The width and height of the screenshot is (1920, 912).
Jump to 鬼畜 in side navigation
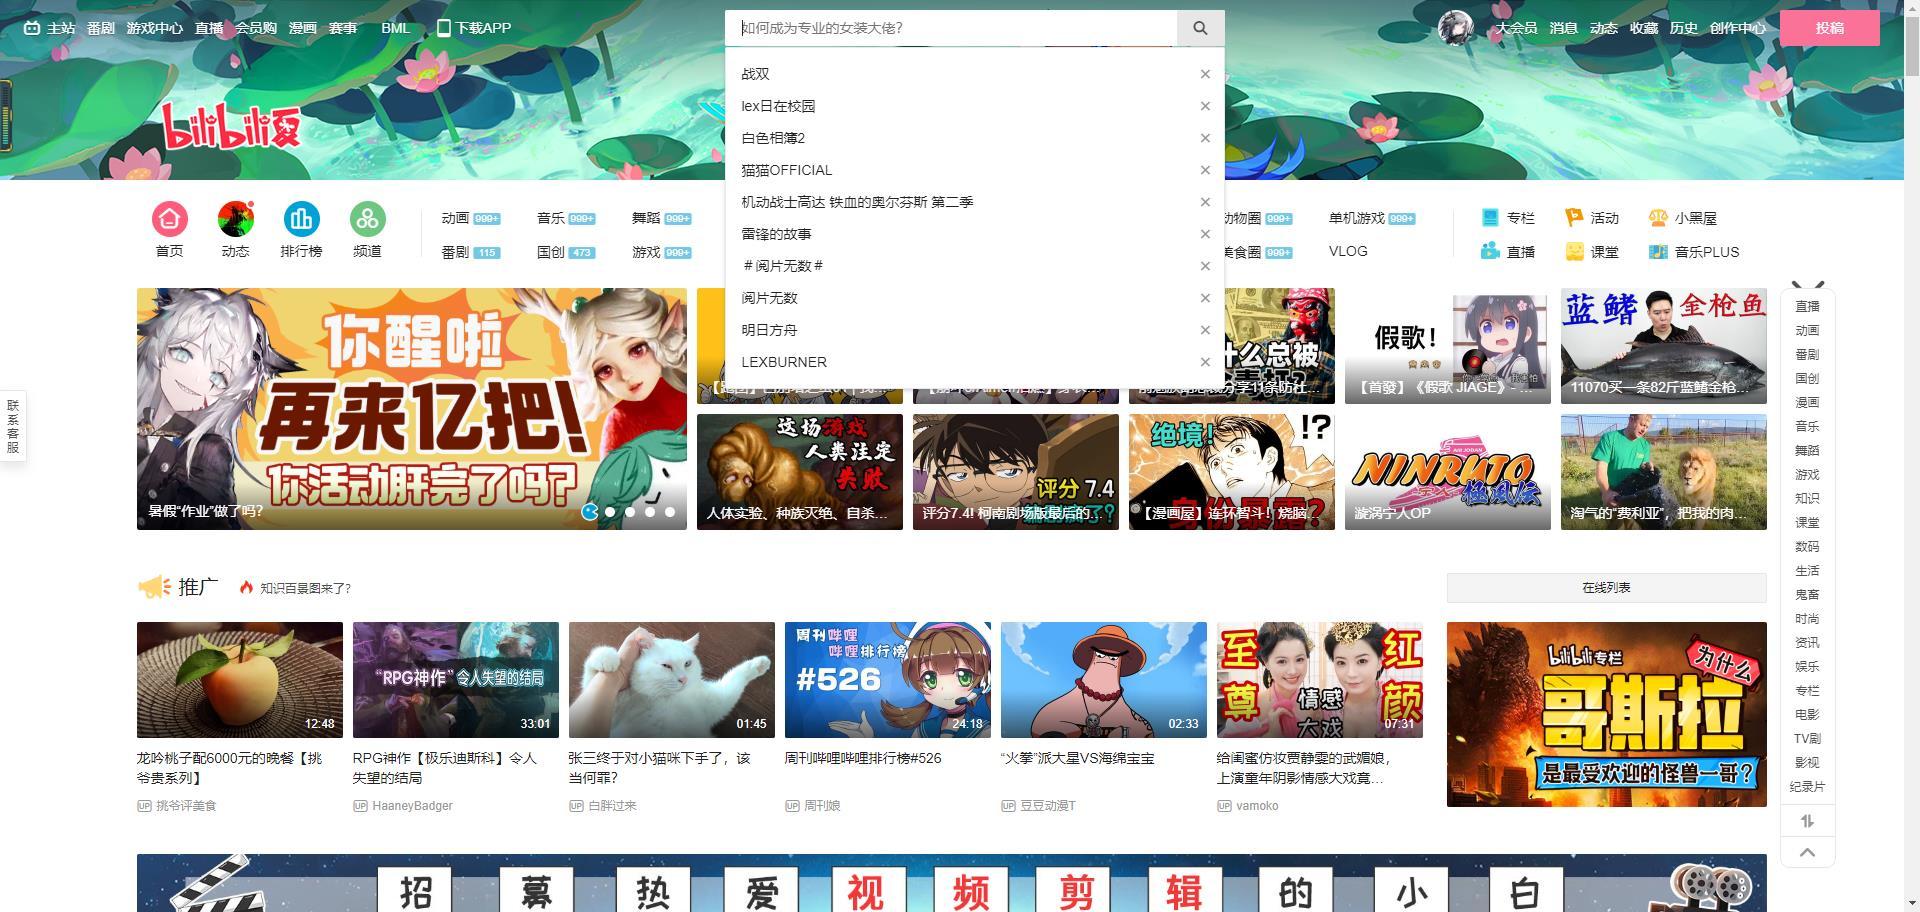click(x=1807, y=594)
